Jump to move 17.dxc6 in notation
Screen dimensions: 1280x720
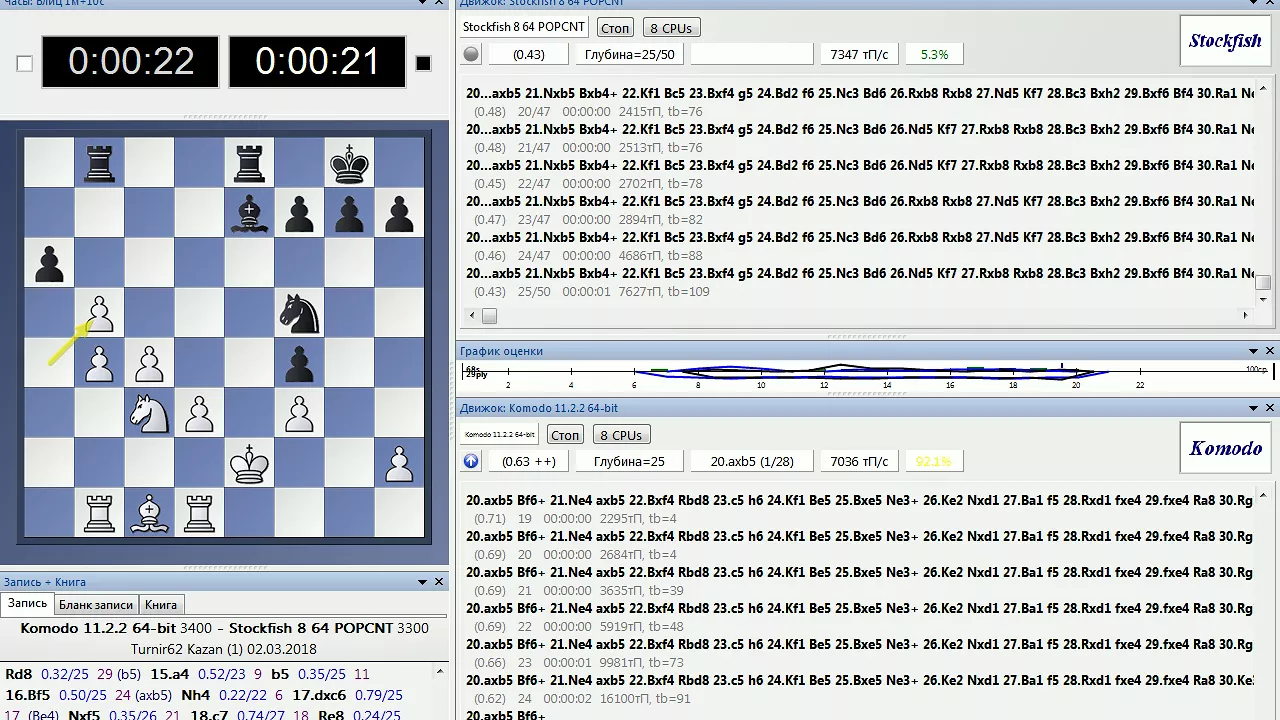coord(319,695)
